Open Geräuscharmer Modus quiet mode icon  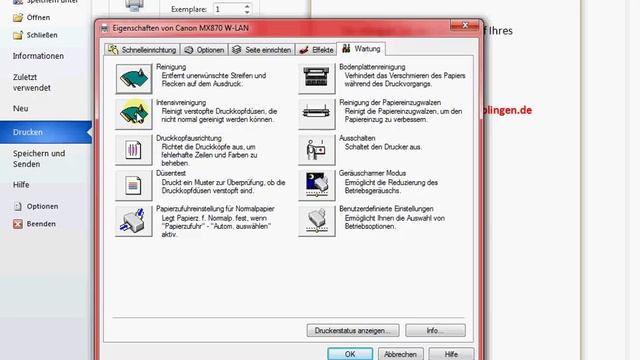click(316, 185)
